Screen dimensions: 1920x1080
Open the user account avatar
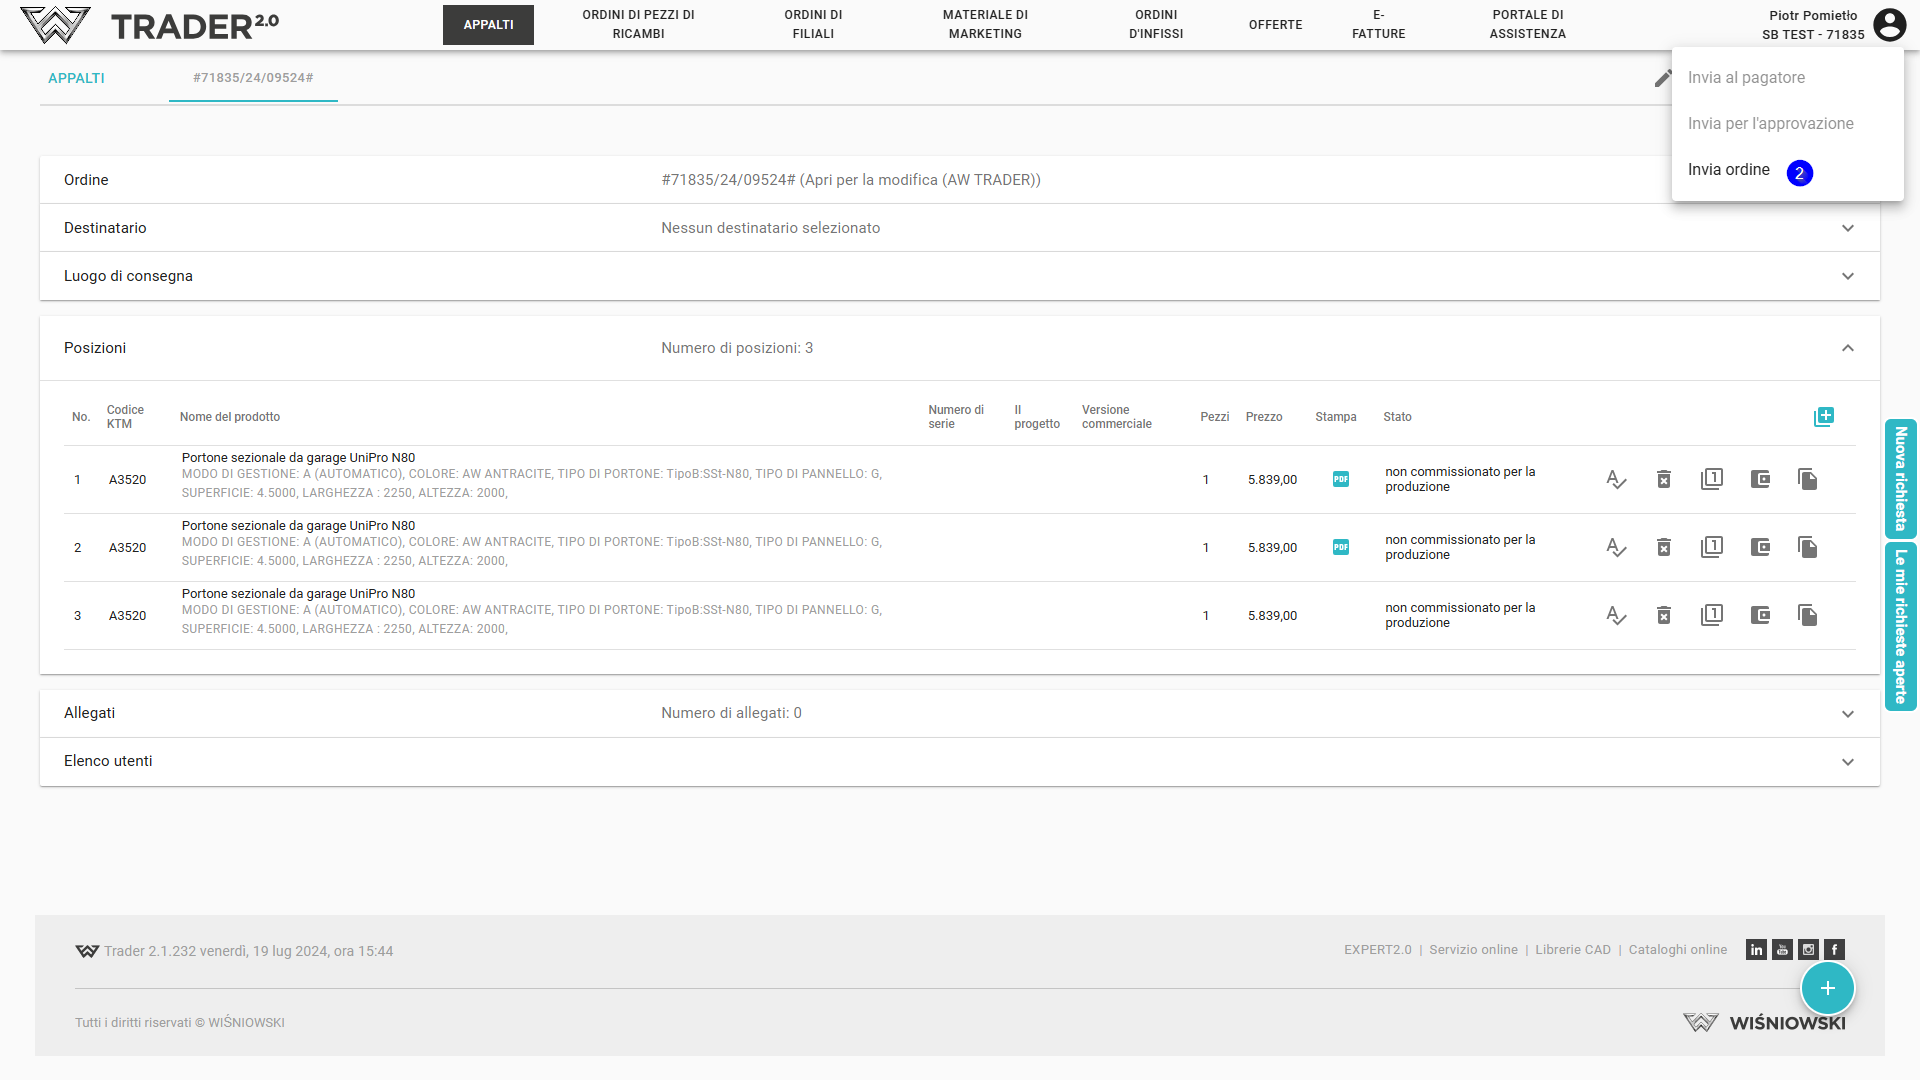(1889, 24)
